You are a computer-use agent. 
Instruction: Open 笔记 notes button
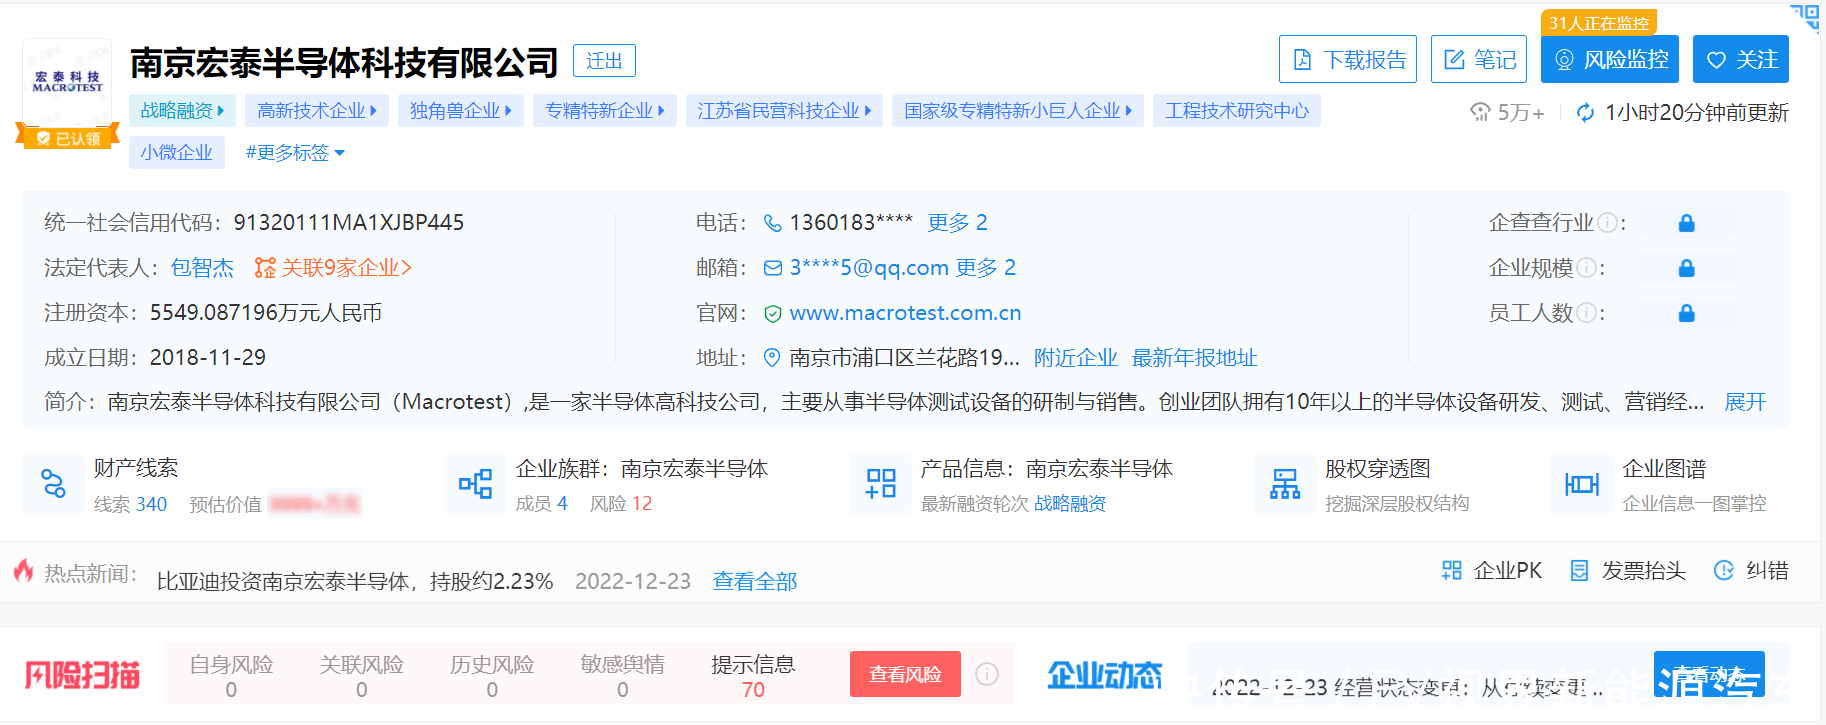point(1479,59)
